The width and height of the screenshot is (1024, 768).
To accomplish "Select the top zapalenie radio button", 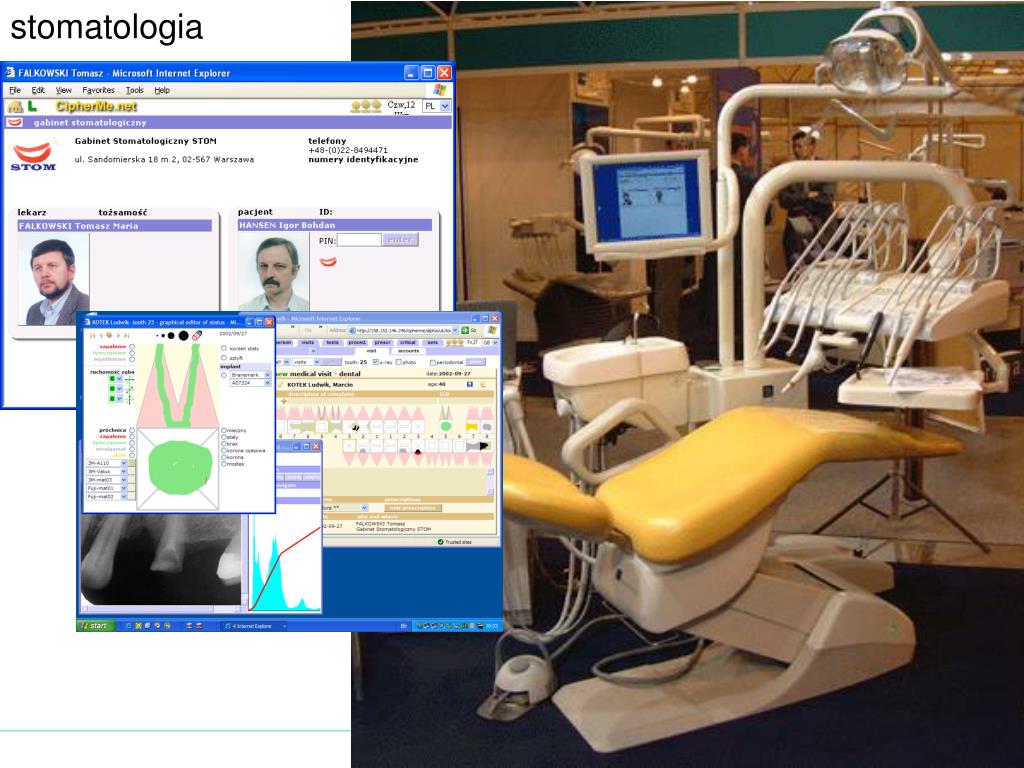I will (132, 347).
